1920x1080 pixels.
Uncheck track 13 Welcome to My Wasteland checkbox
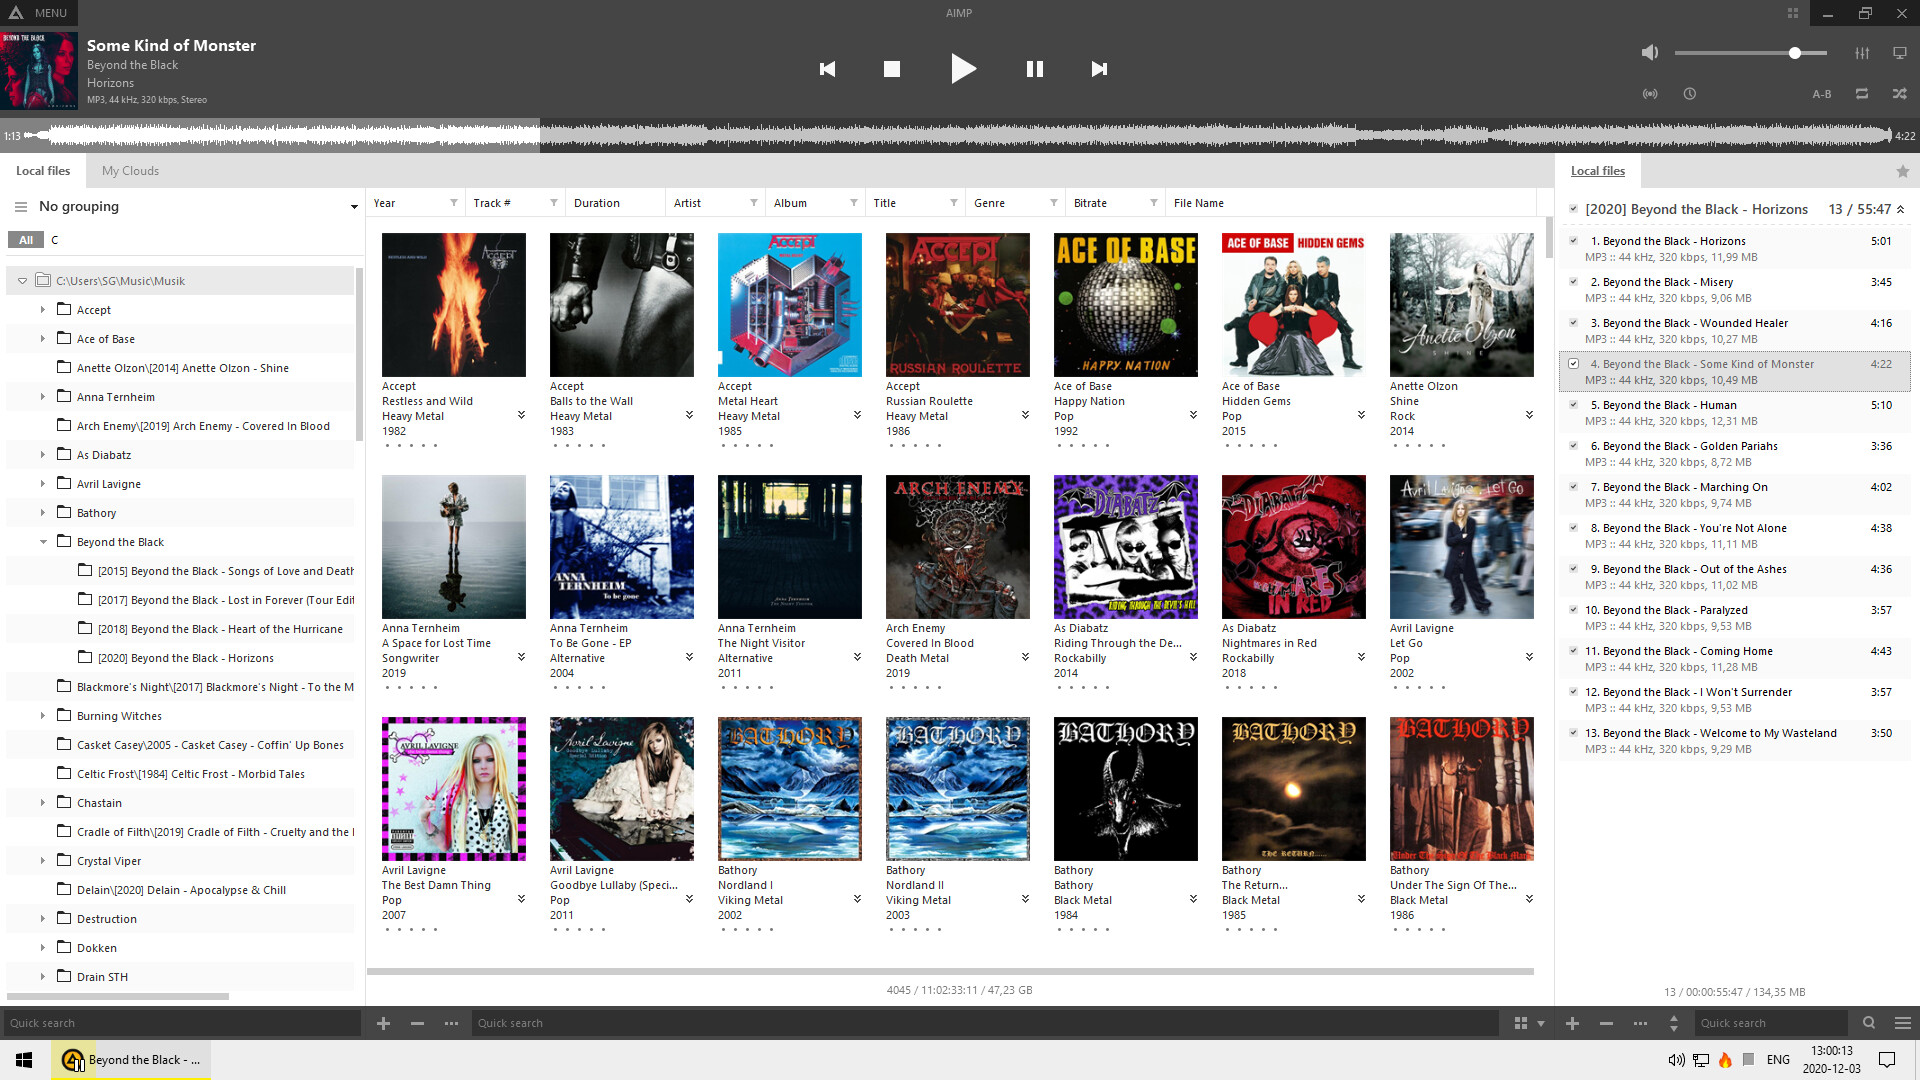coord(1574,733)
